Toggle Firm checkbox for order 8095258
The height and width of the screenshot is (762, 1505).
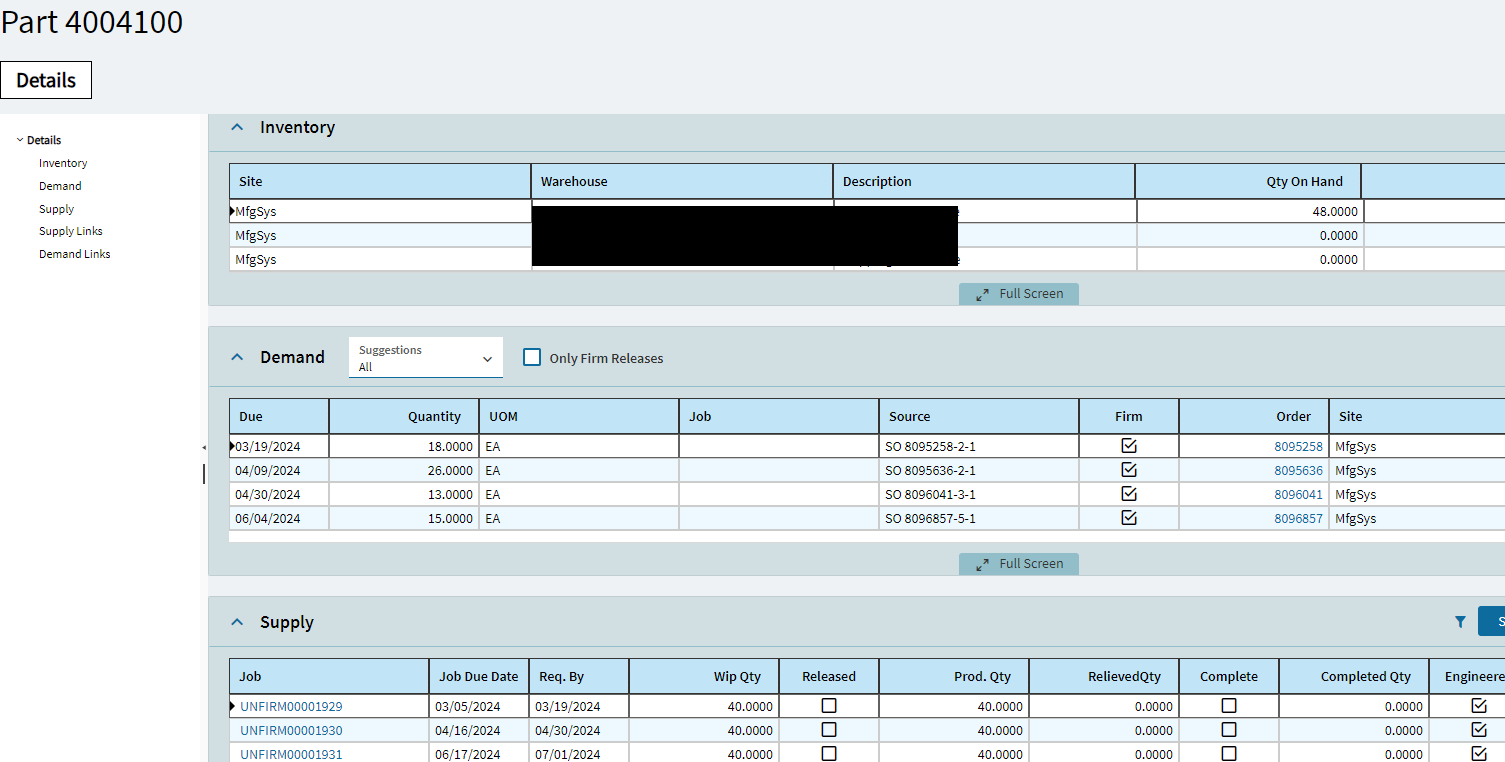pyautogui.click(x=1129, y=446)
